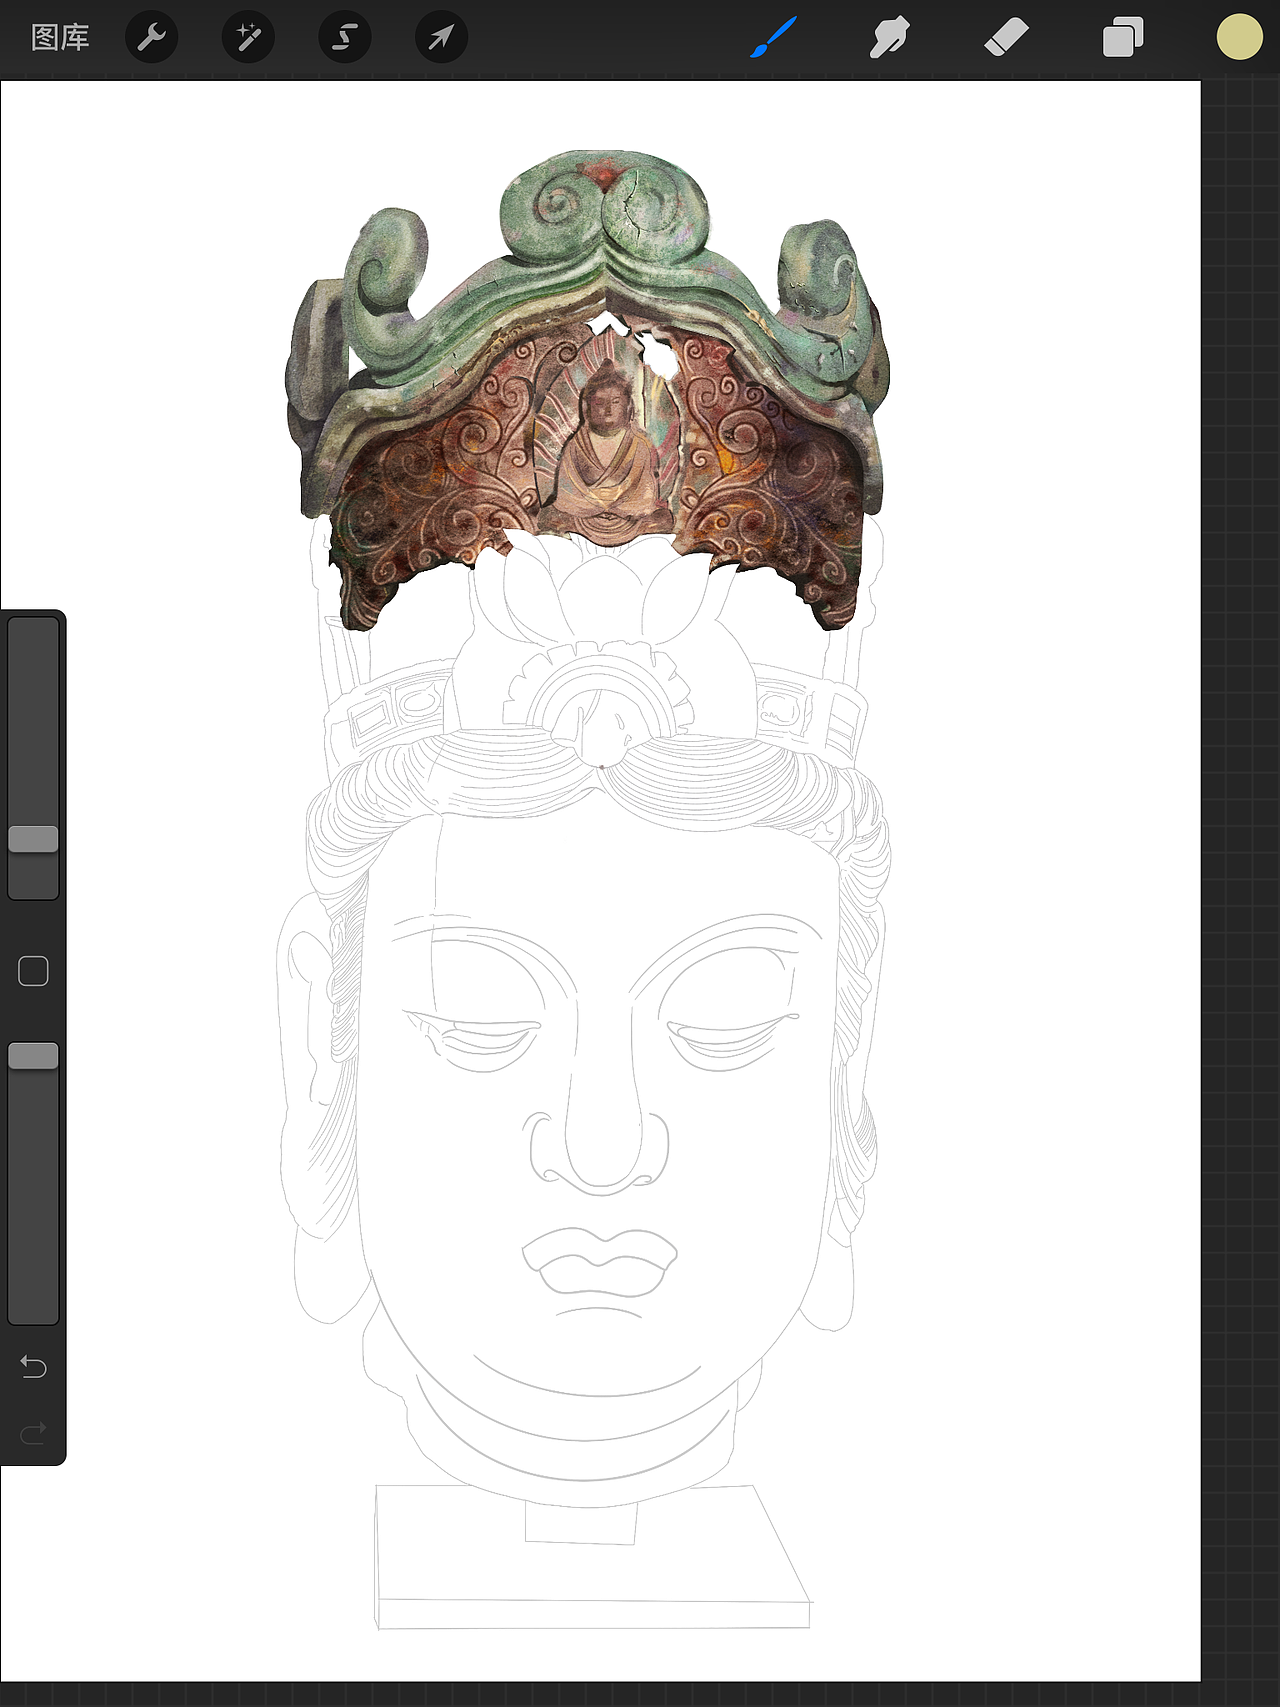Image resolution: width=1280 pixels, height=1707 pixels.
Task: Select the Eraser tool
Action: point(1006,38)
